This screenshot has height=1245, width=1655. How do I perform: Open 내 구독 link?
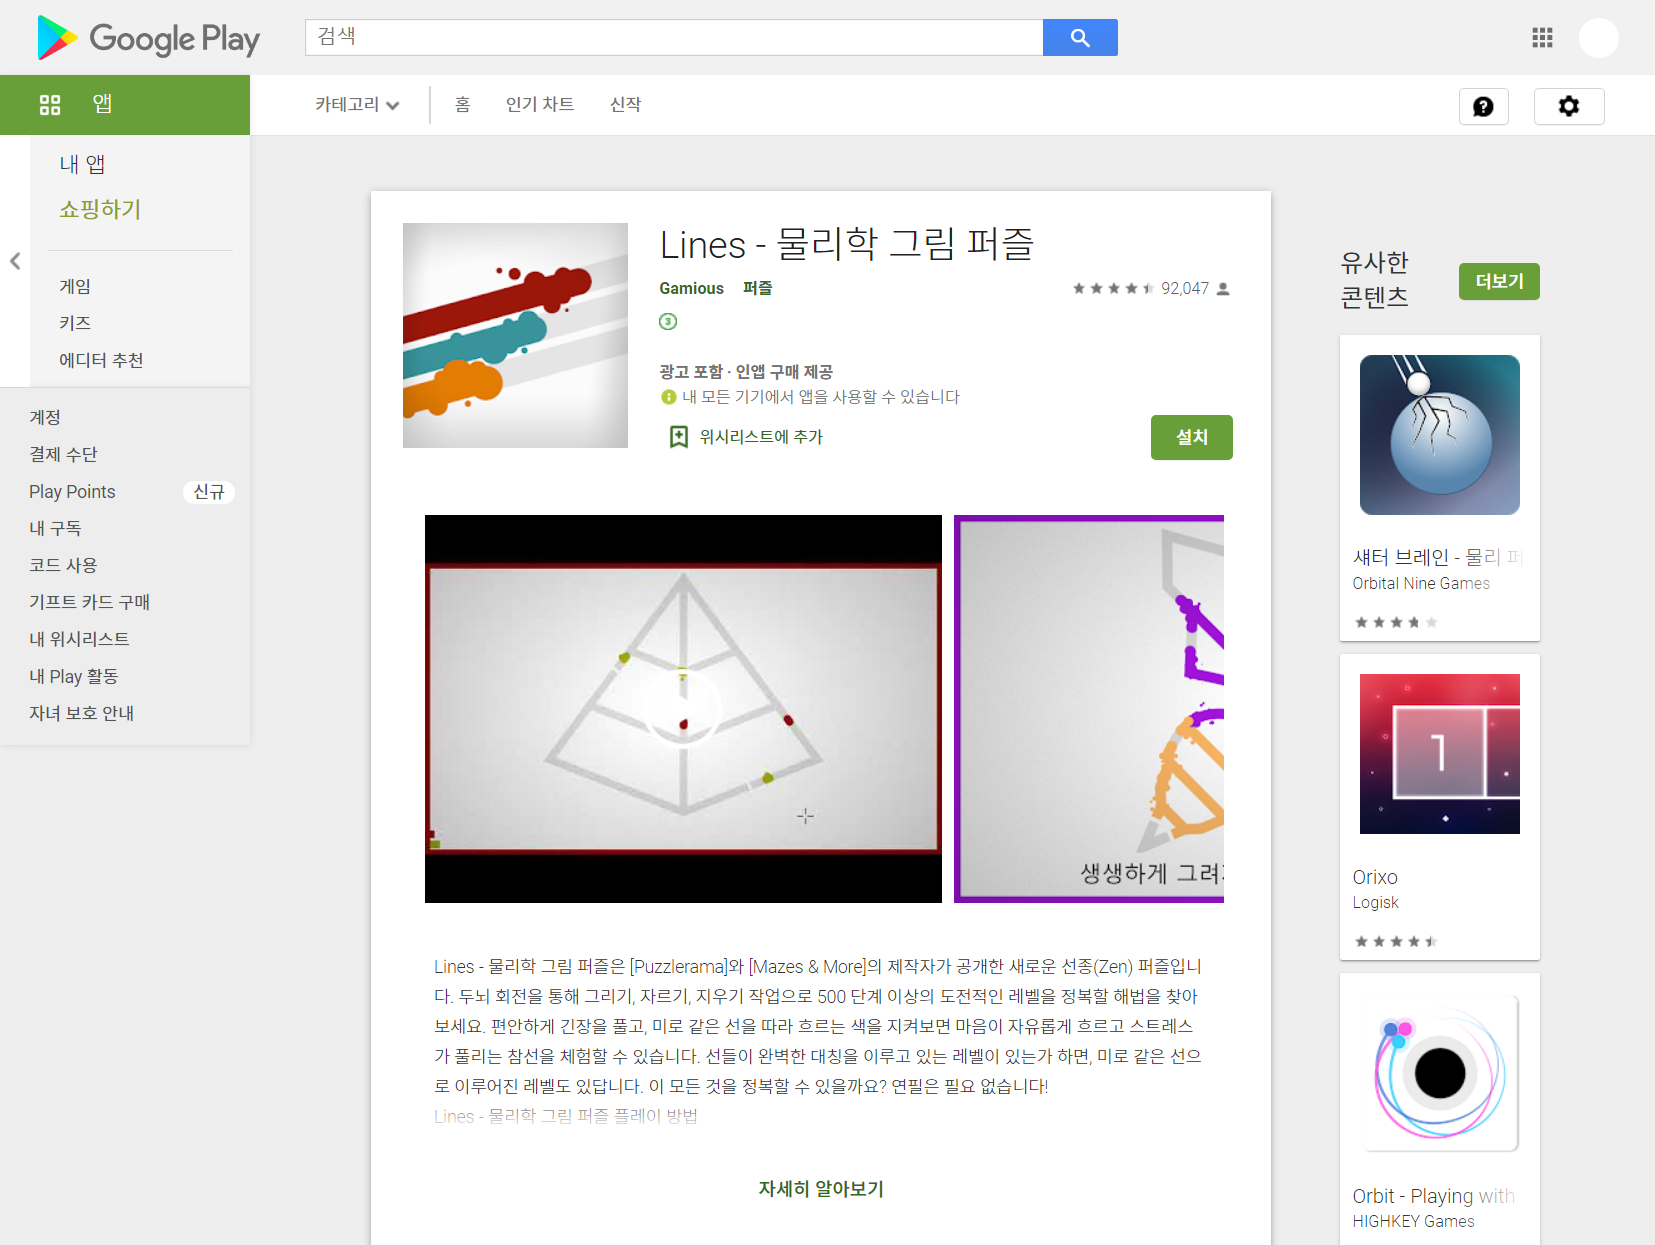coord(55,528)
